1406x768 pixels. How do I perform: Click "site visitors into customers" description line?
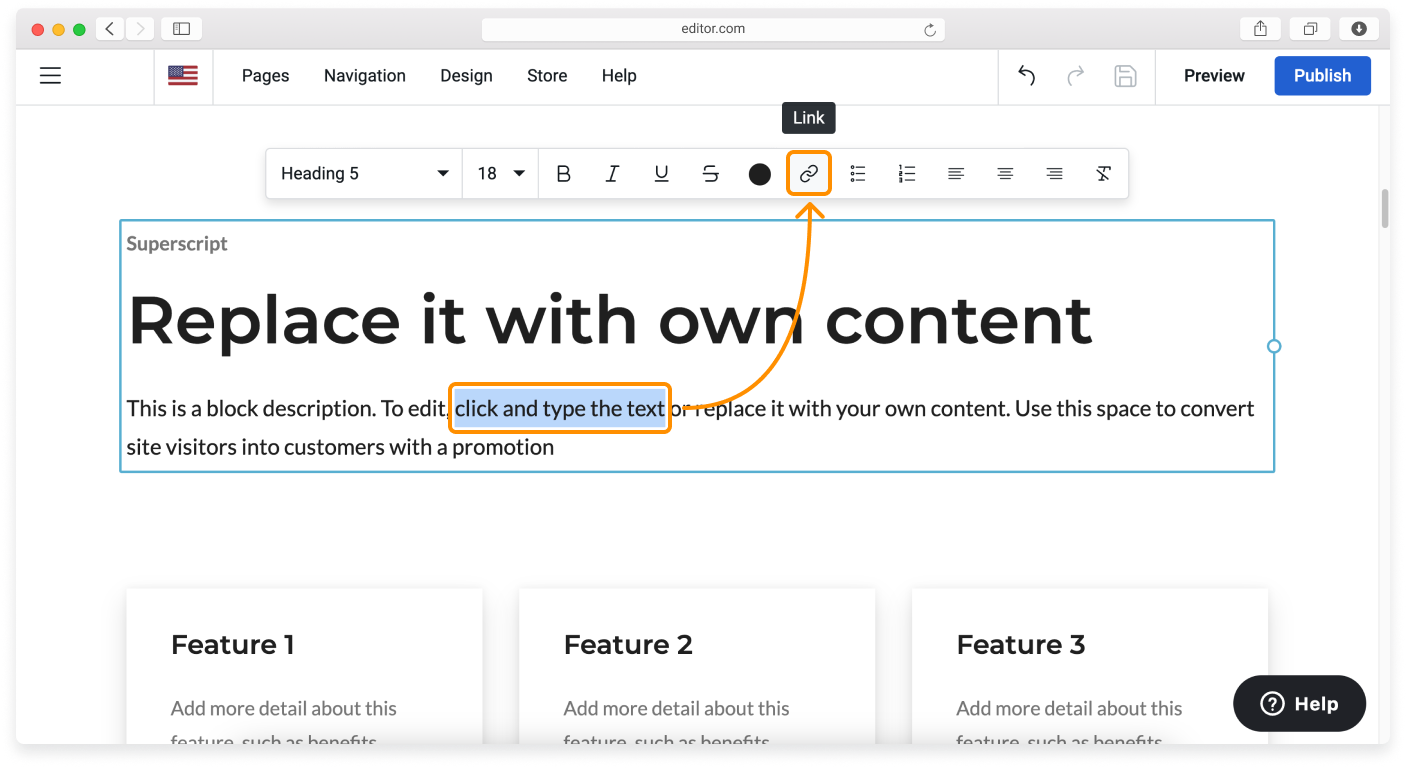(x=340, y=447)
